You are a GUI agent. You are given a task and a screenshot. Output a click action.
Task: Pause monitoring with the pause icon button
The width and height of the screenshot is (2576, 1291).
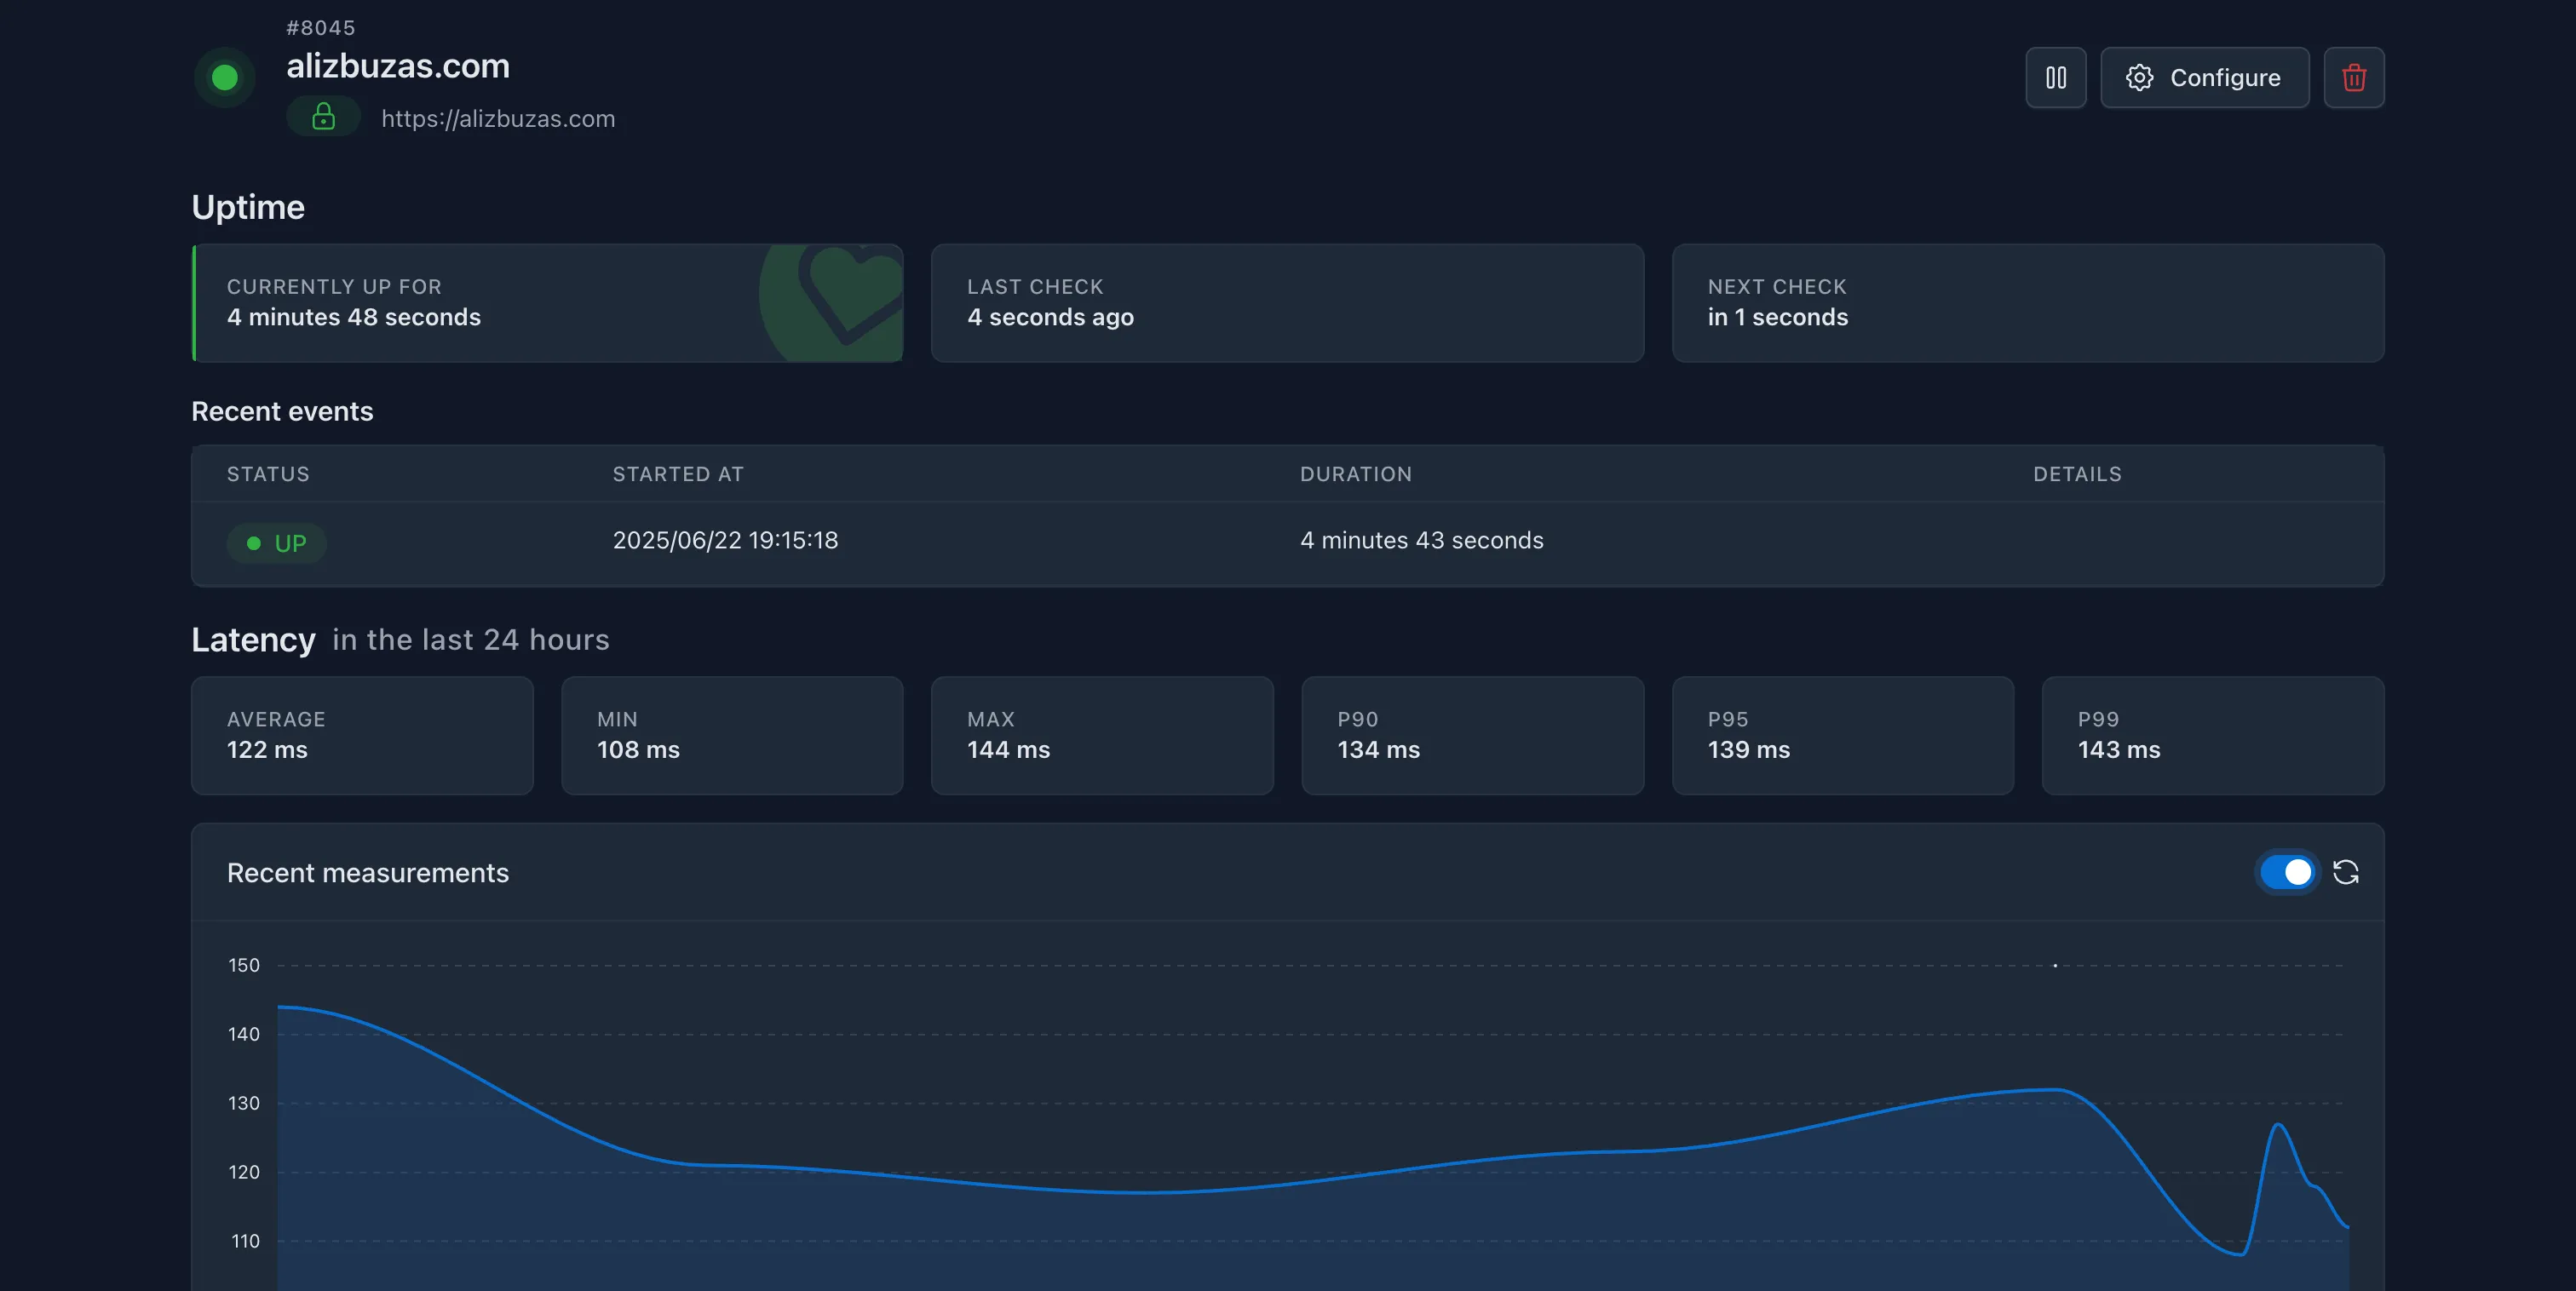click(2055, 77)
